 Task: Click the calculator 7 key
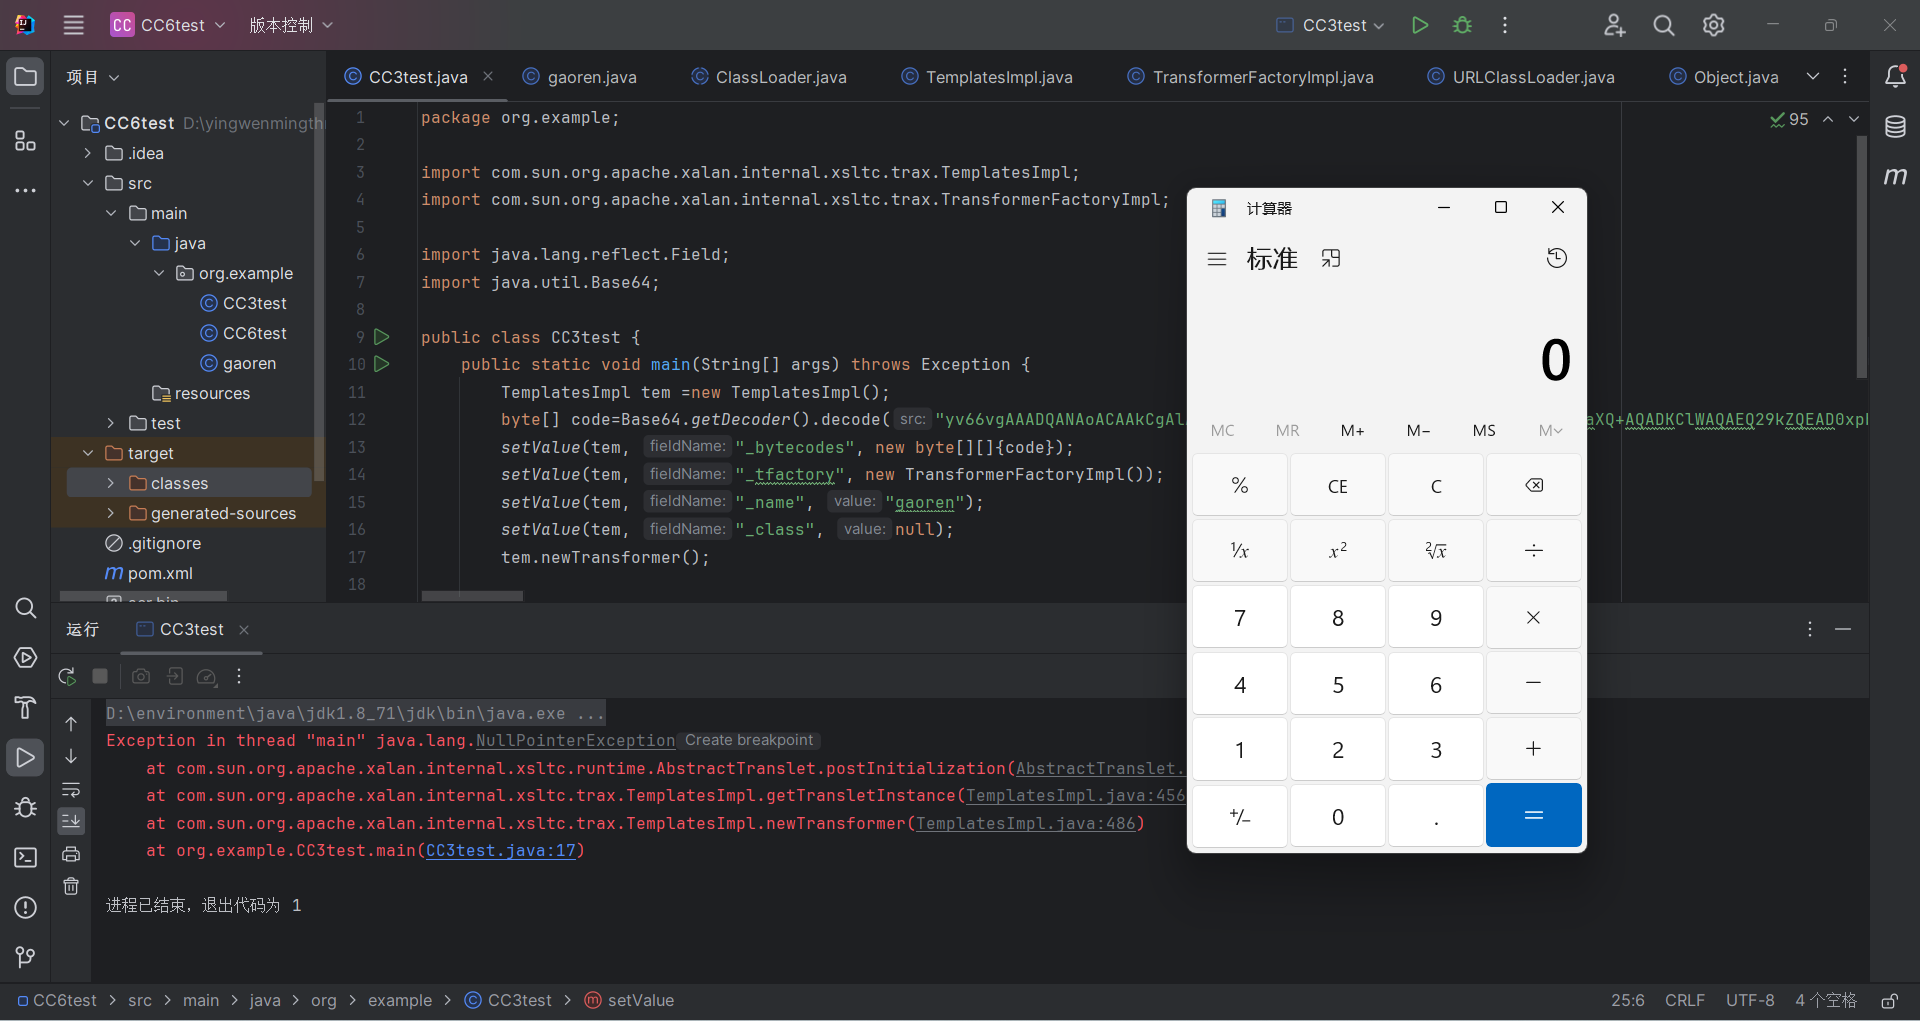point(1240,618)
